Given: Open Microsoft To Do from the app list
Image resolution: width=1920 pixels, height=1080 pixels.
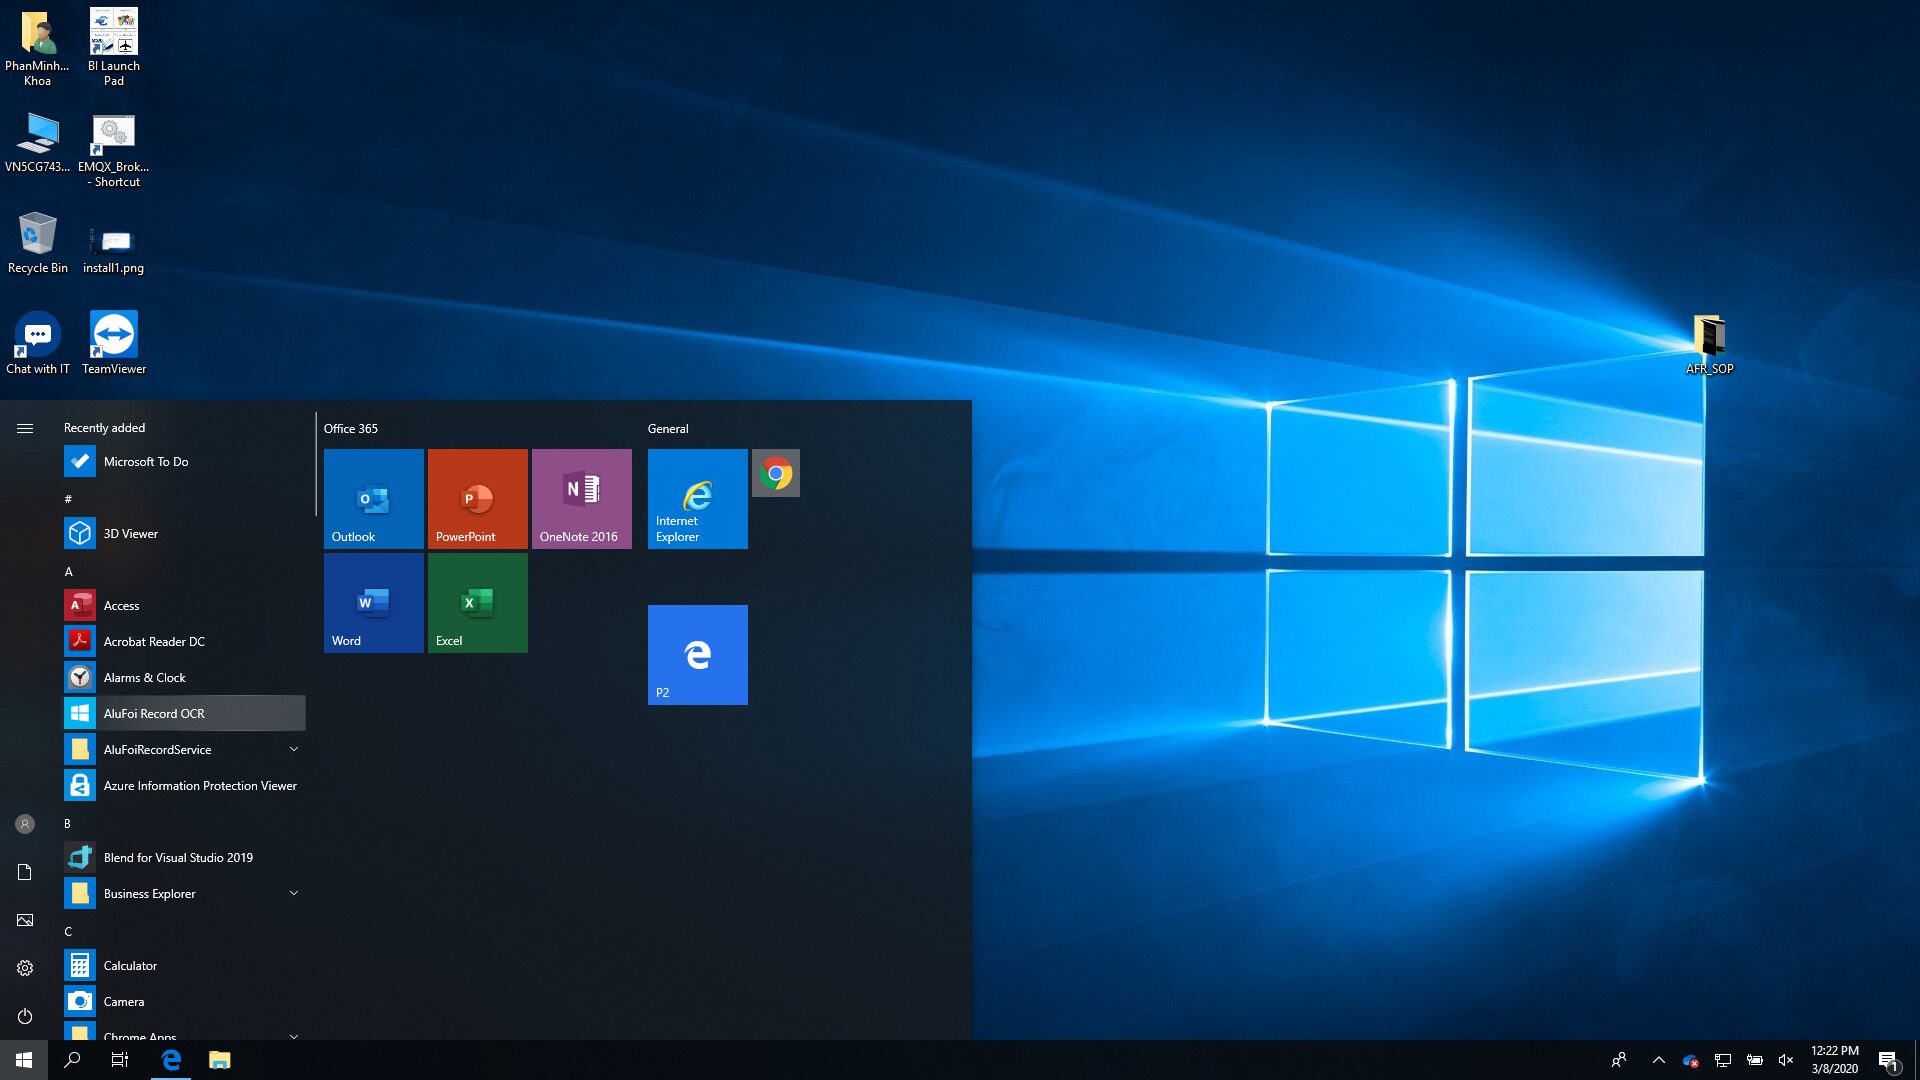Looking at the screenshot, I should point(184,461).
